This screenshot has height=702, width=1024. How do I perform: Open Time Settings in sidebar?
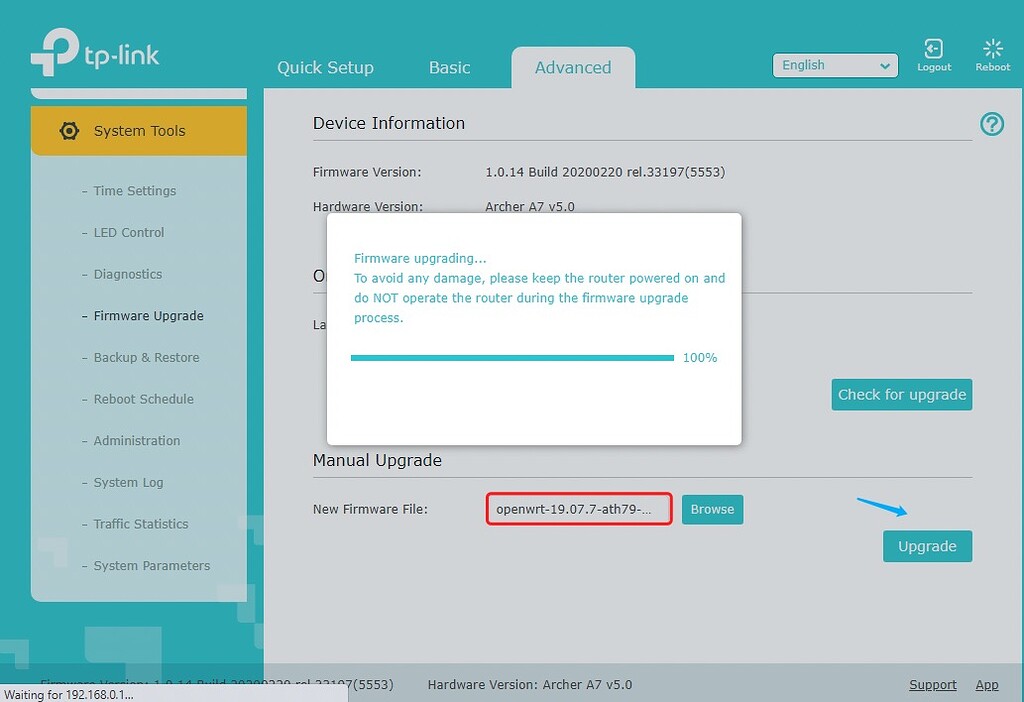point(135,191)
